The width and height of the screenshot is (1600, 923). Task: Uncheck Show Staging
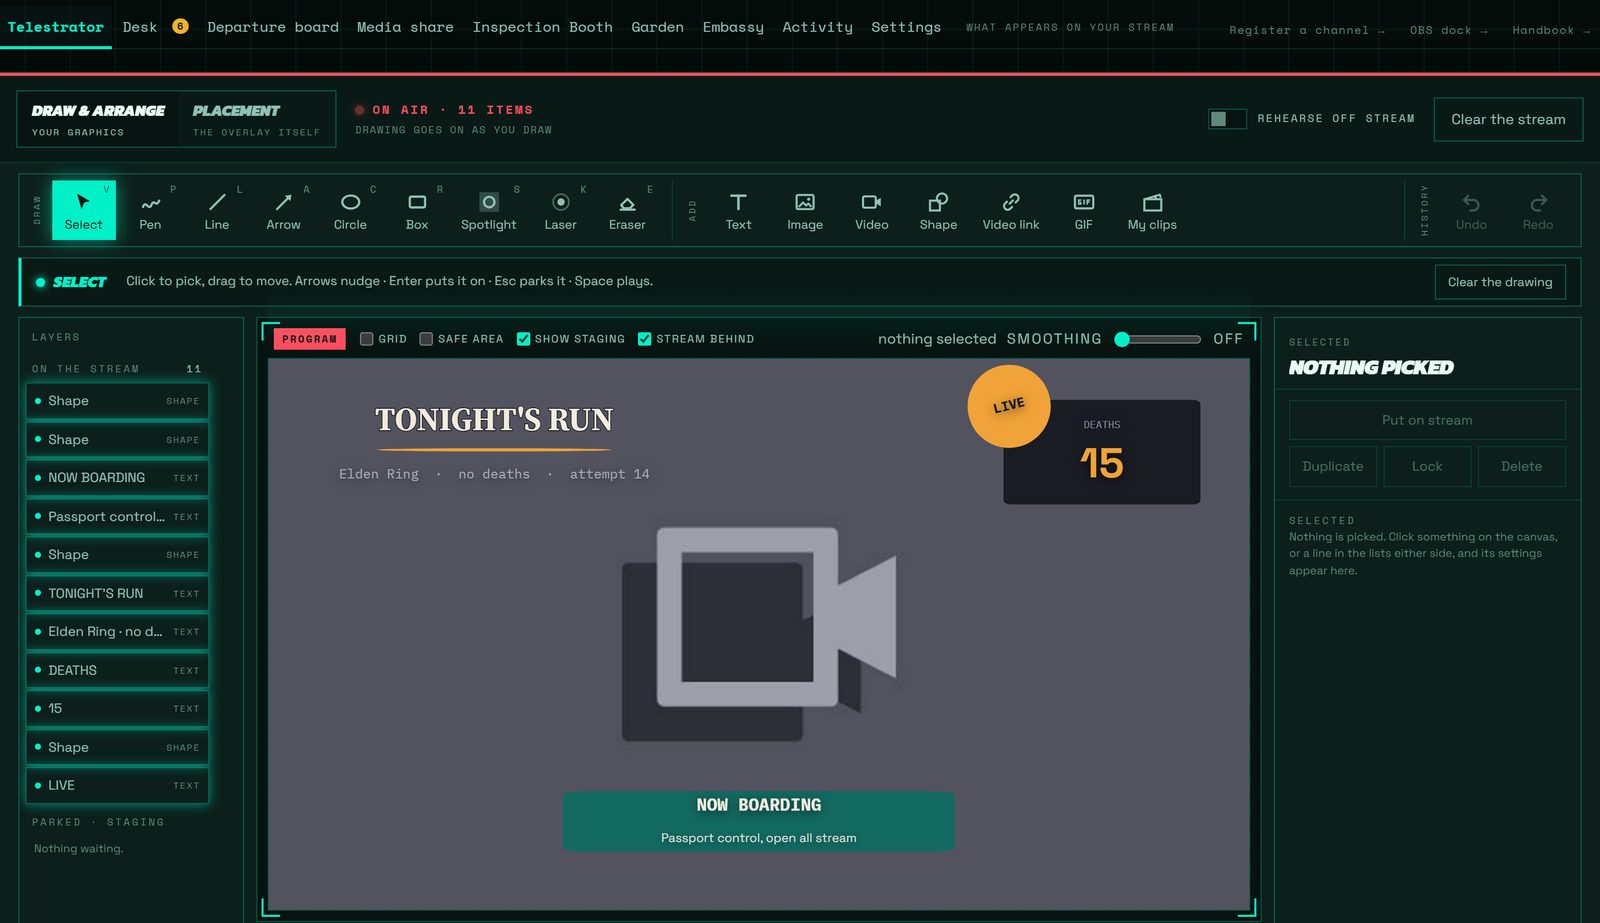coord(523,339)
